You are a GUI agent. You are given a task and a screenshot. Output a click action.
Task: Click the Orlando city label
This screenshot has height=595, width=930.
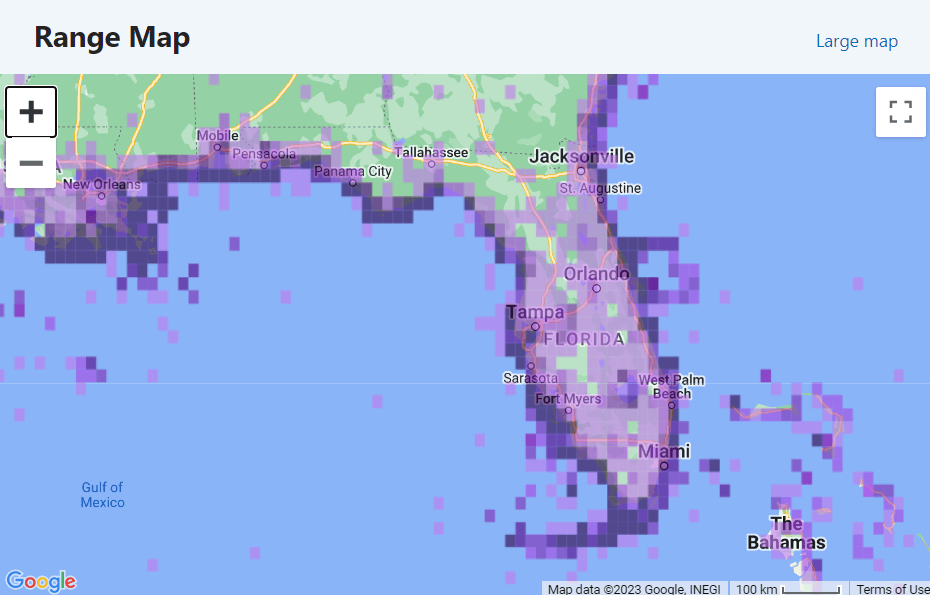click(596, 273)
